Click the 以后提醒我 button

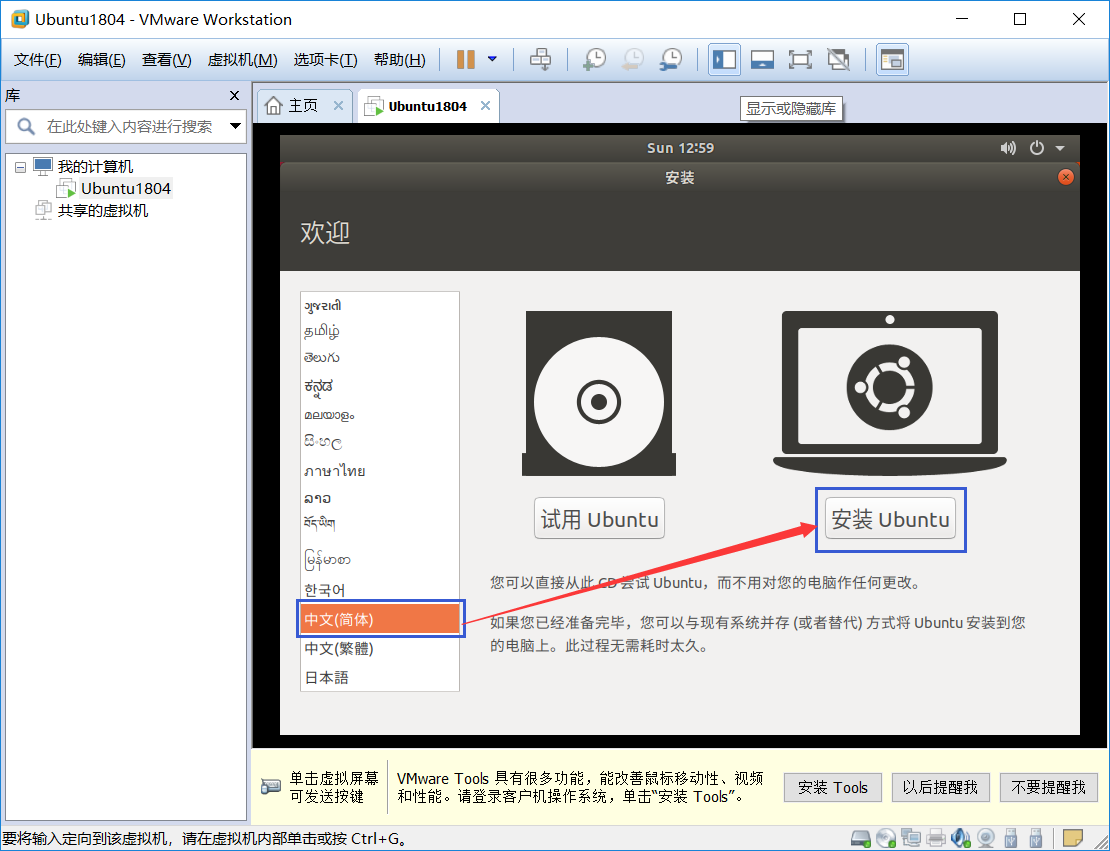[x=940, y=787]
